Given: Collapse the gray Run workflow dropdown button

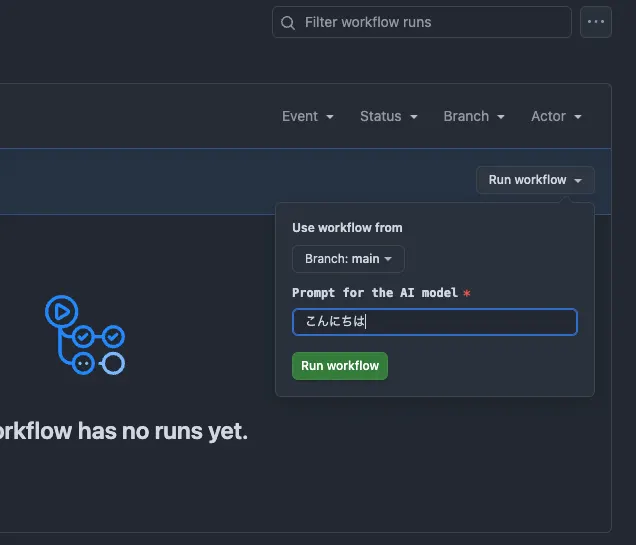Looking at the screenshot, I should coord(535,180).
